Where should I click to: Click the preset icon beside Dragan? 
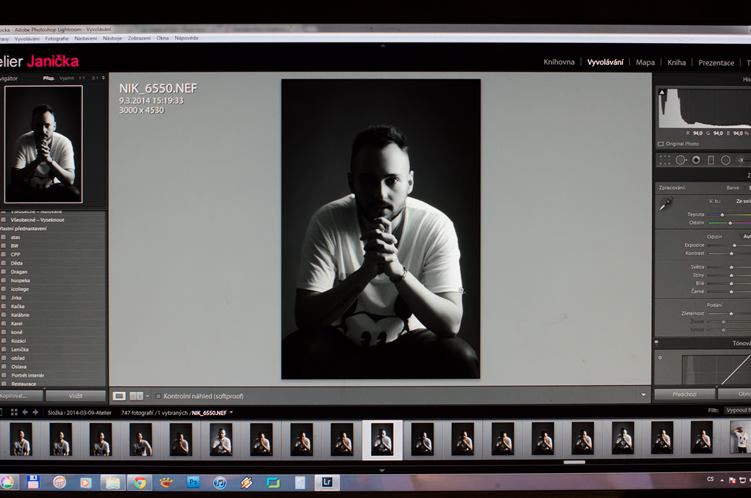[x=4, y=272]
